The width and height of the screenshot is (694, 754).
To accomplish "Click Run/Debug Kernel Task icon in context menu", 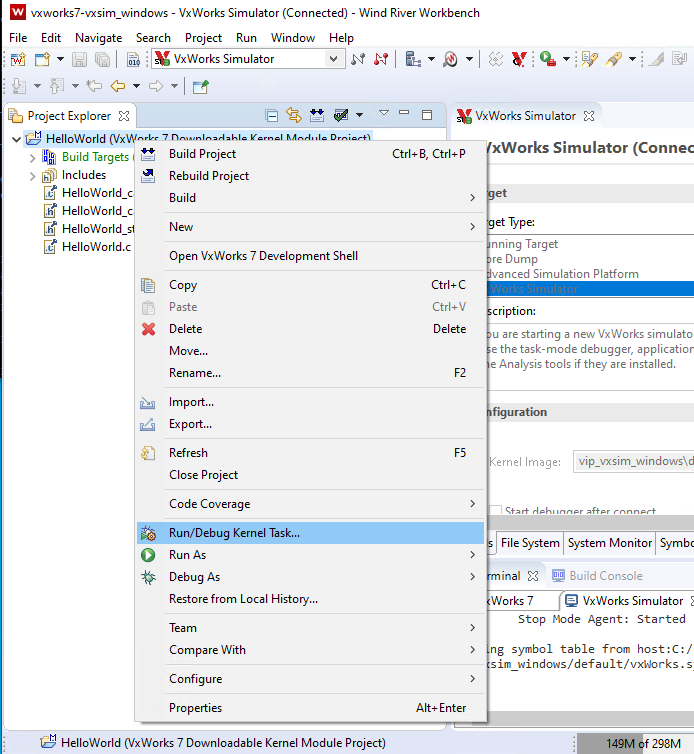I will click(x=149, y=534).
